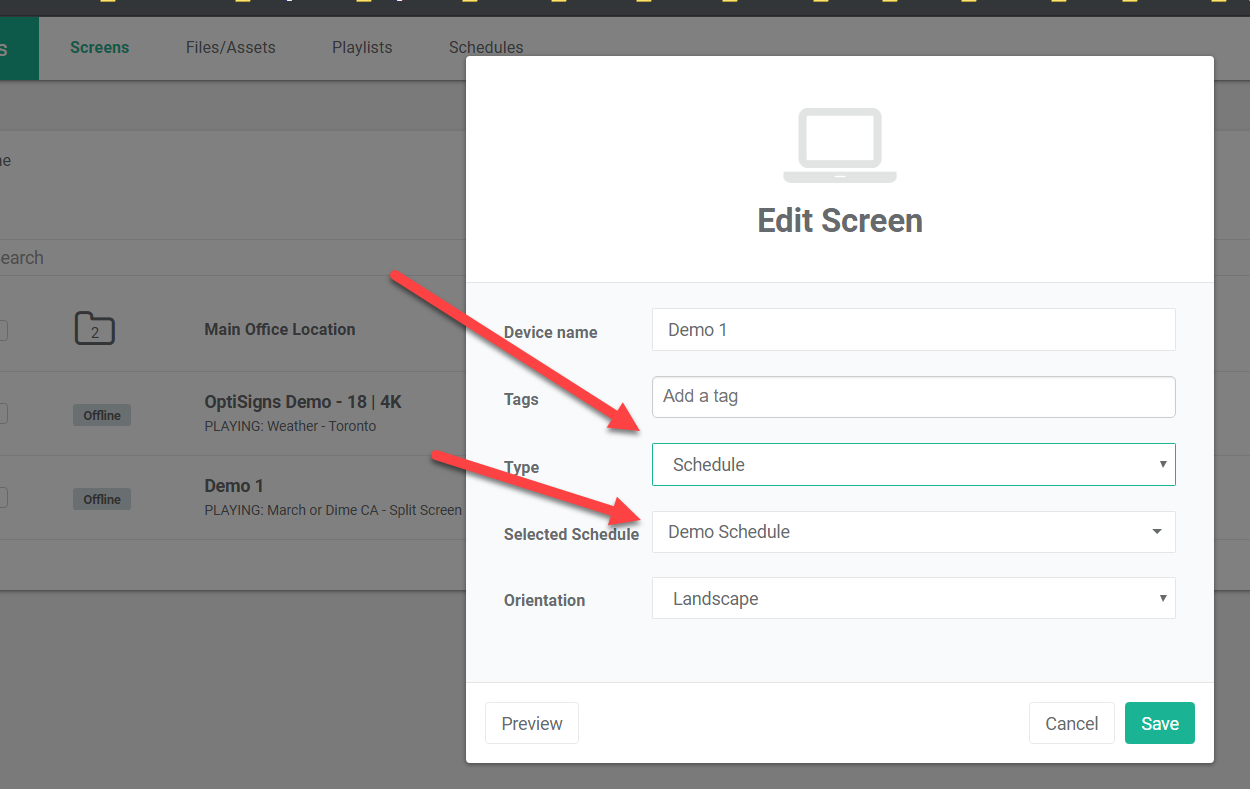This screenshot has width=1250, height=789.
Task: Select the Screens tab
Action: [x=99, y=47]
